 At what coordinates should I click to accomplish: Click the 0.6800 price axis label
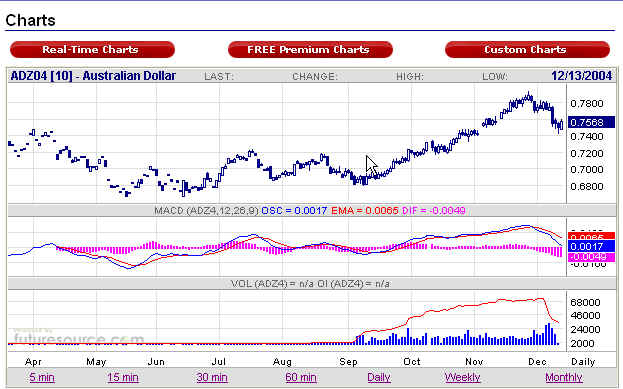[x=587, y=186]
